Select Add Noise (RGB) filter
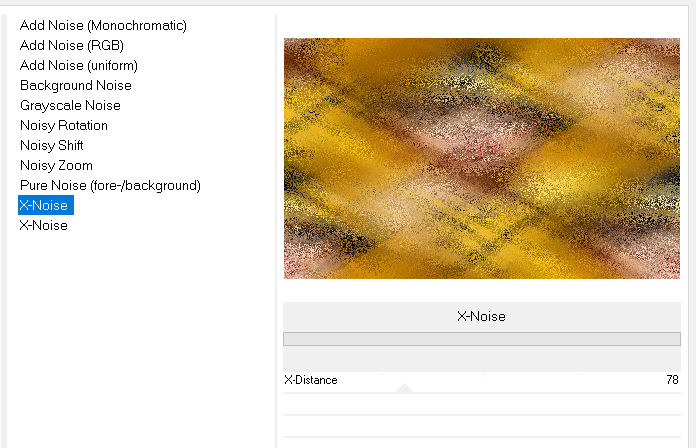The width and height of the screenshot is (696, 448). [71, 45]
